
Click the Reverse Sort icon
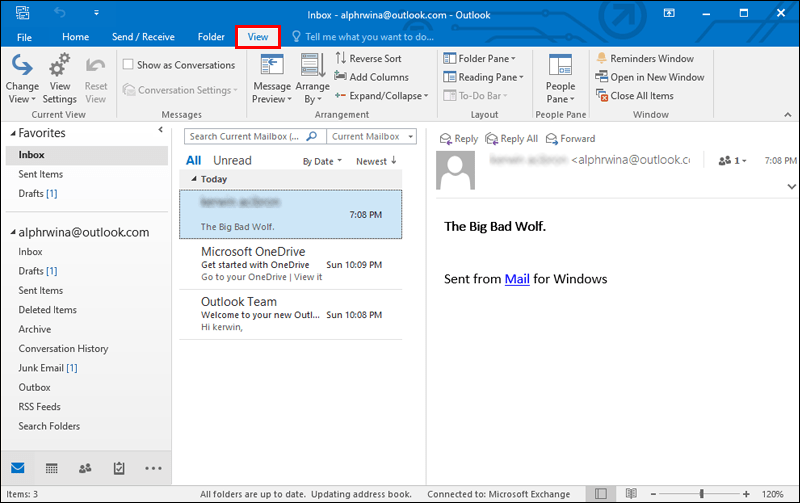341,58
